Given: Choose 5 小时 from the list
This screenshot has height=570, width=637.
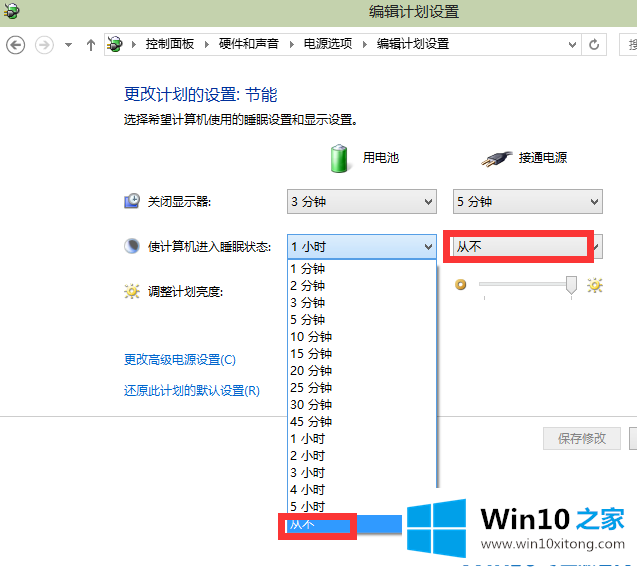Looking at the screenshot, I should click(x=362, y=507).
